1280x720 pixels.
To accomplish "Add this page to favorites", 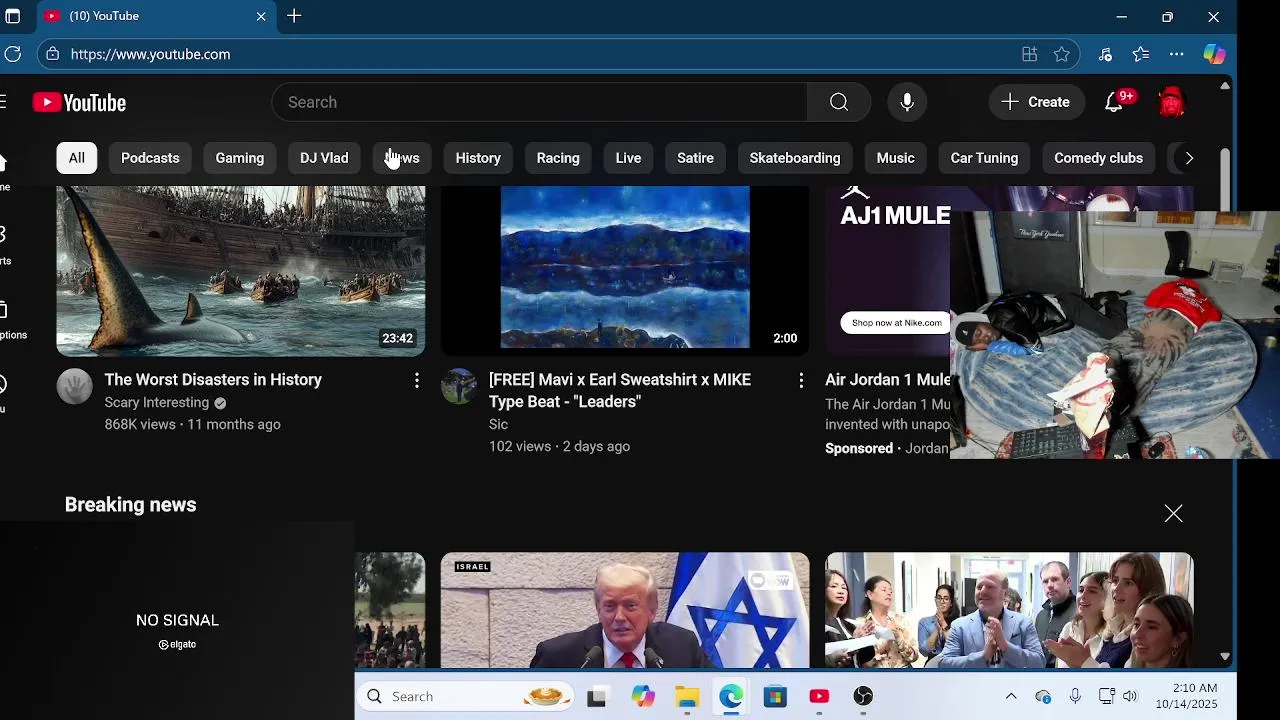I will [1062, 54].
